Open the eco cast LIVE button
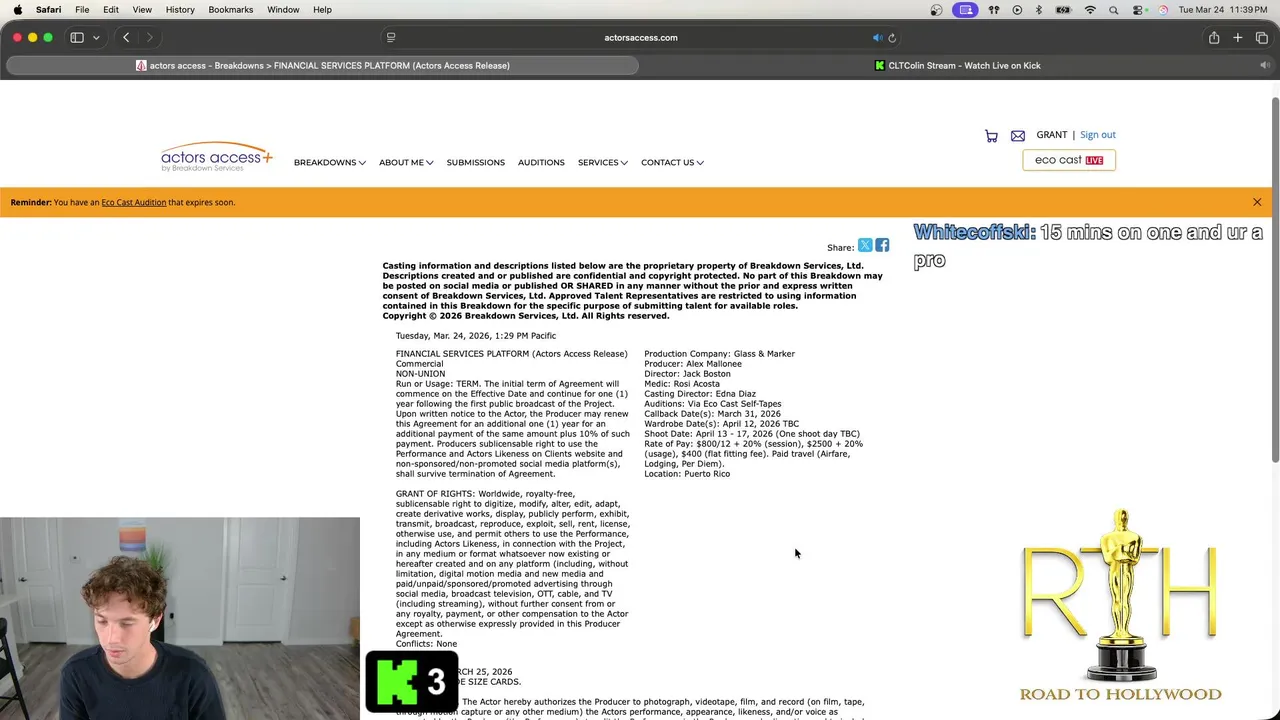This screenshot has width=1280, height=720. pyautogui.click(x=1069, y=160)
